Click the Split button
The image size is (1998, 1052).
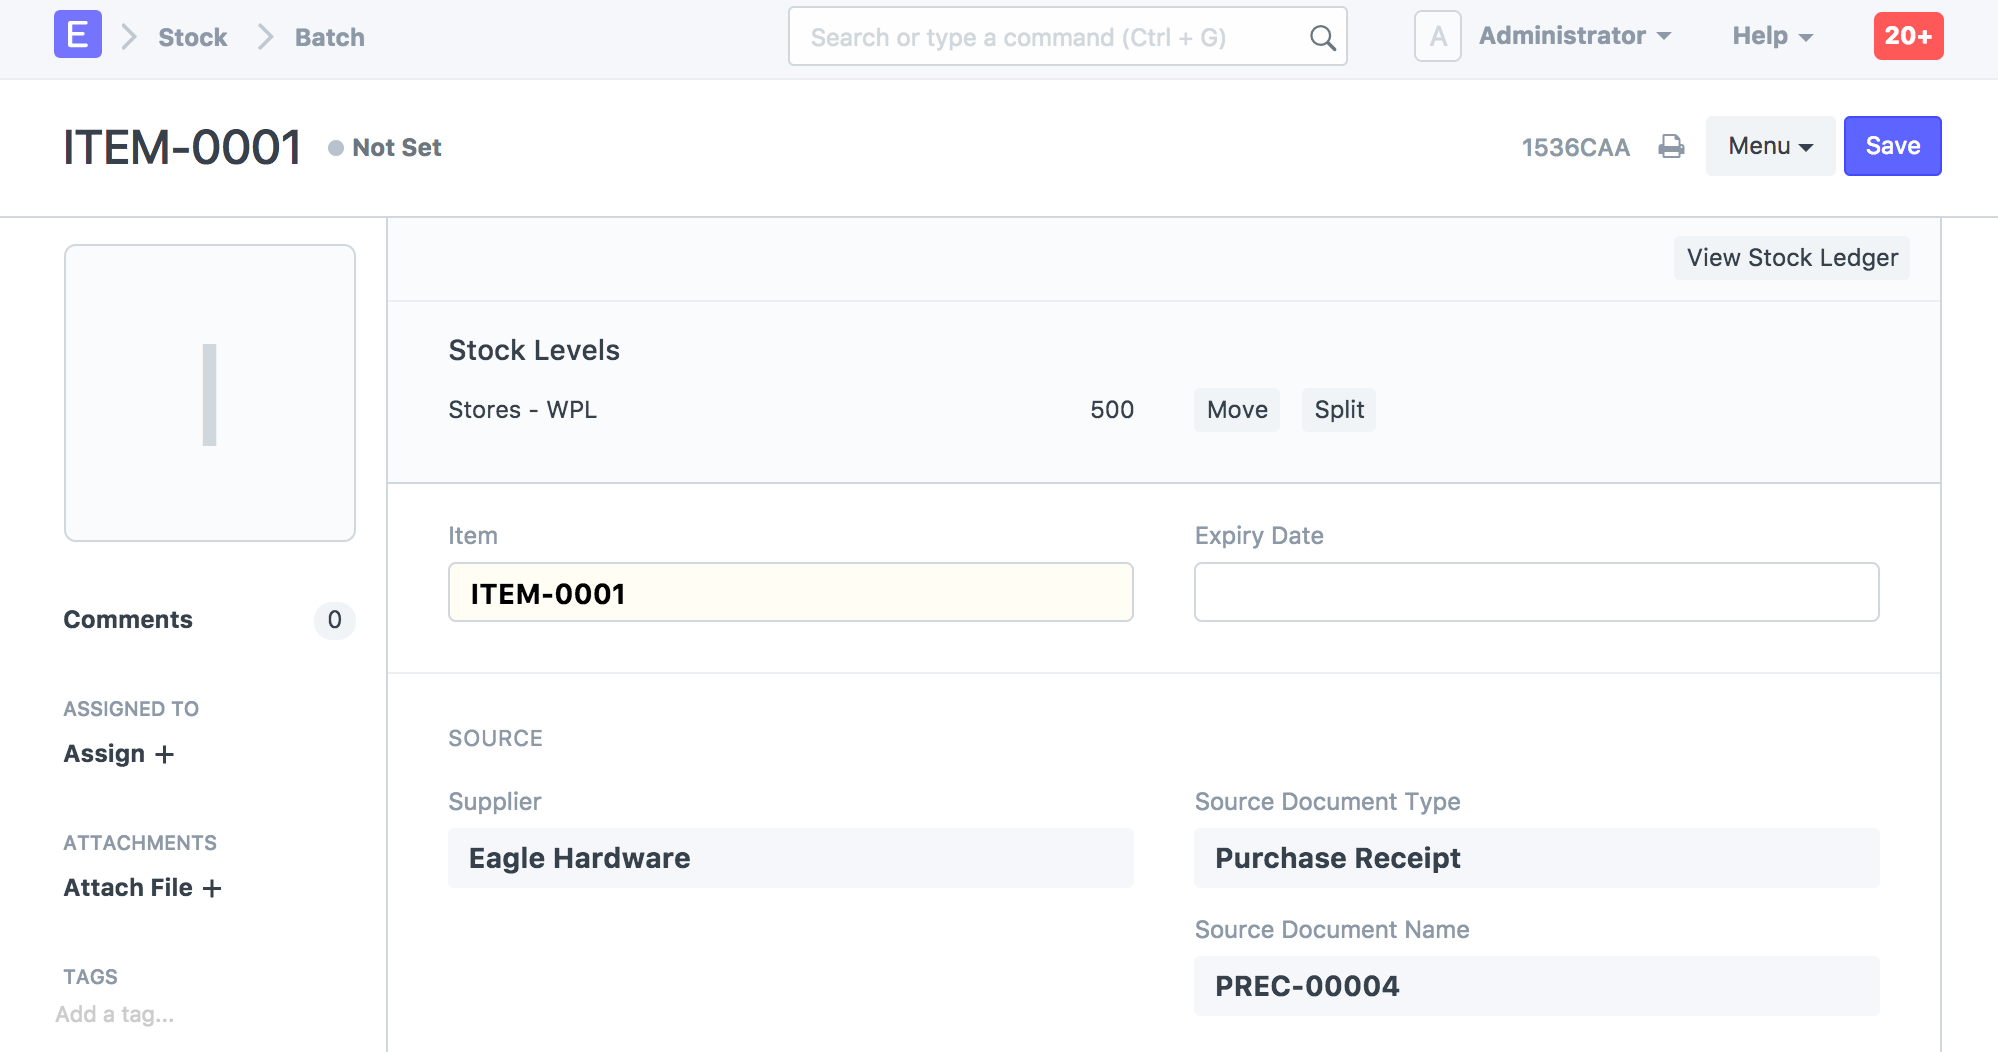1339,410
